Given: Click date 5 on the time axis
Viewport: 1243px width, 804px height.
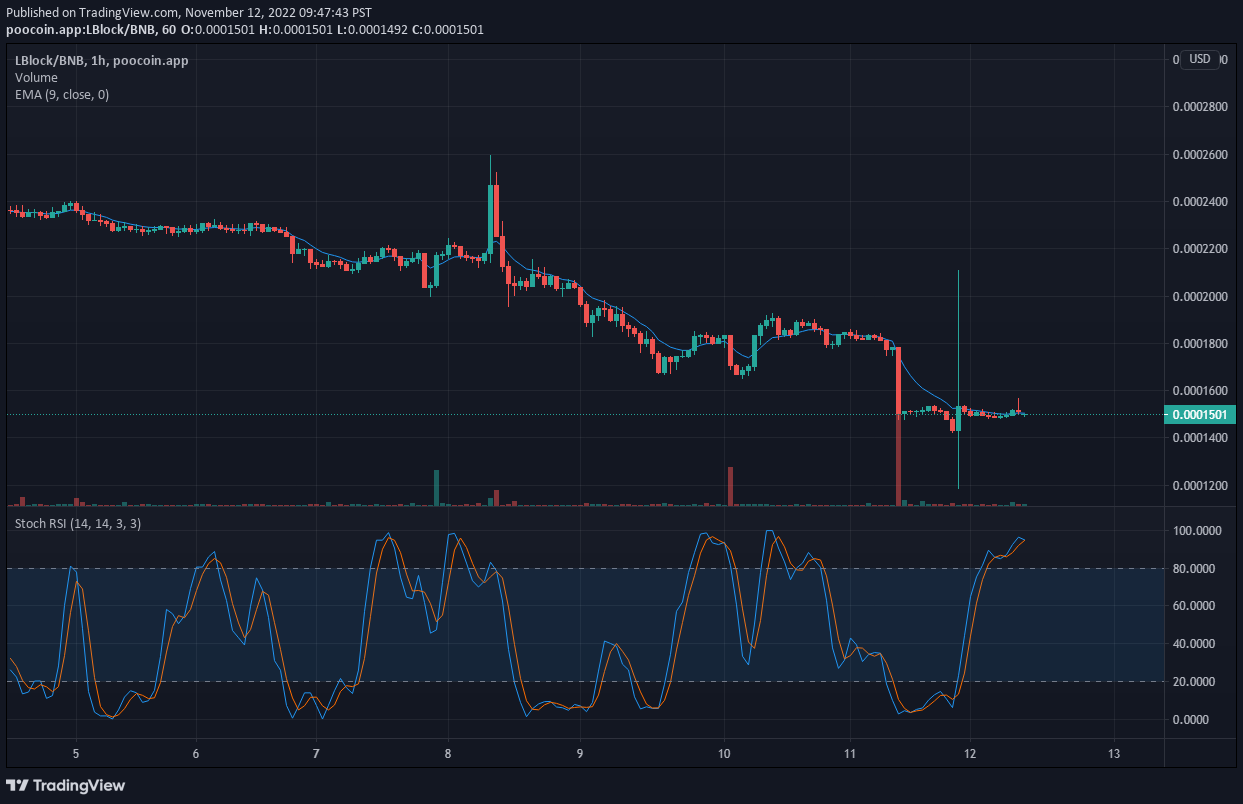Looking at the screenshot, I should [x=76, y=753].
